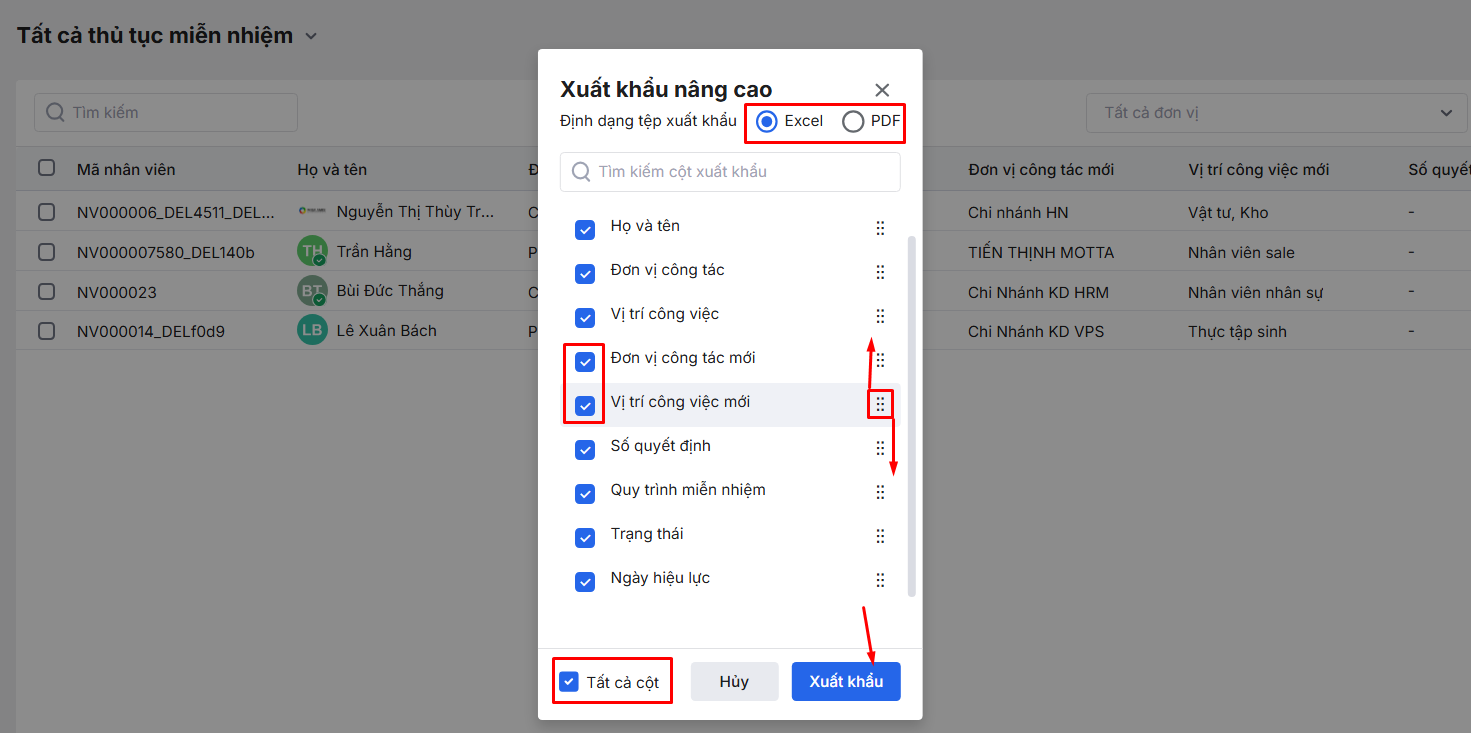Select the Excel export format
The height and width of the screenshot is (733, 1471).
coord(767,122)
